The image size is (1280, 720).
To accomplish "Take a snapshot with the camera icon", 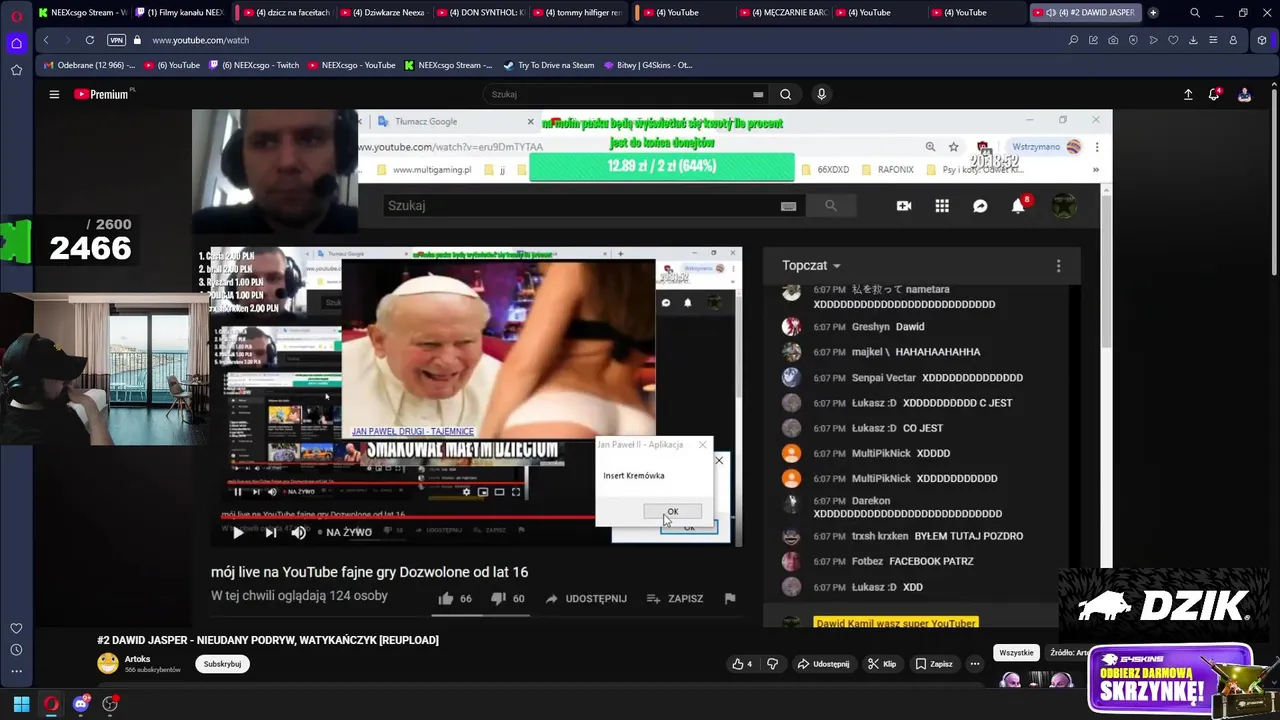I will coord(1113,40).
